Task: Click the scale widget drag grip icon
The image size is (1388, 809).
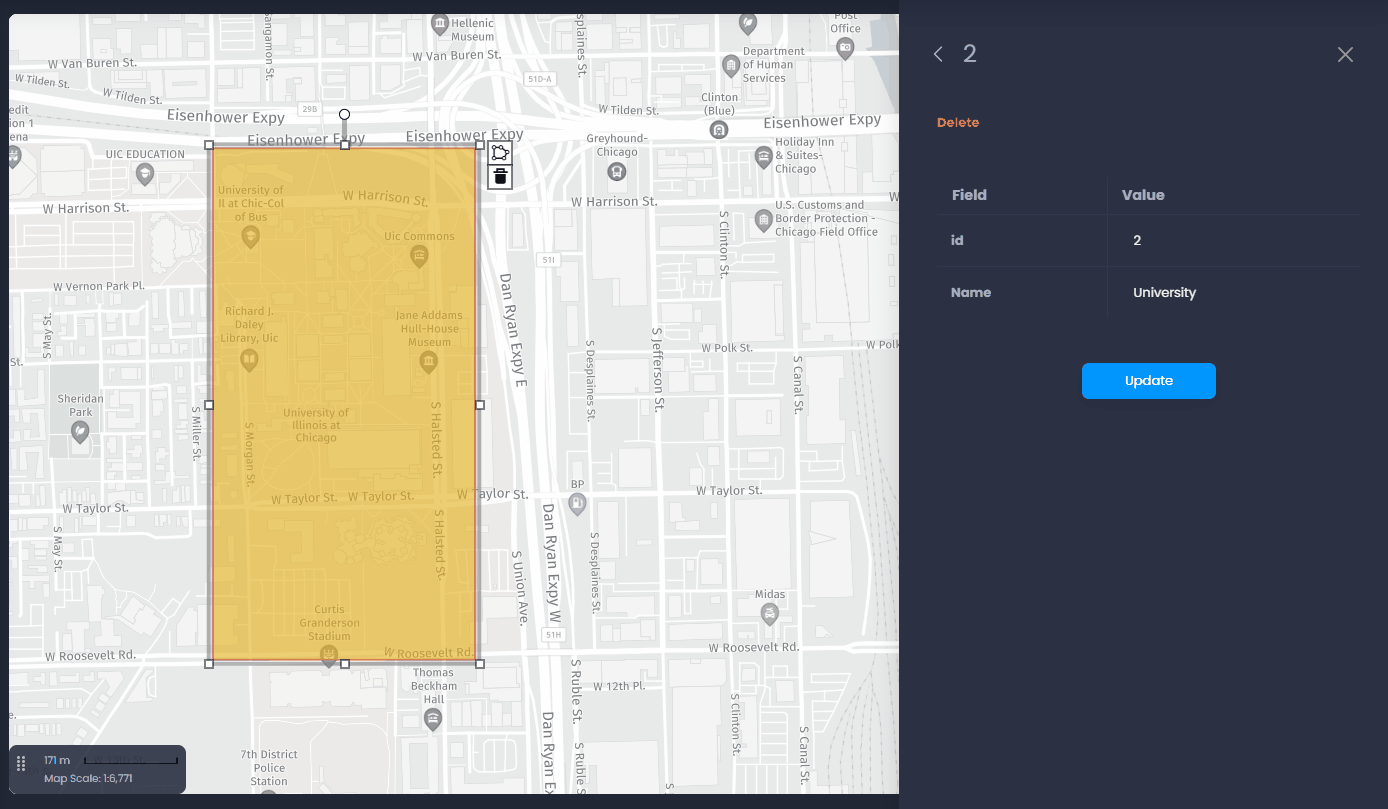Action: (x=21, y=764)
